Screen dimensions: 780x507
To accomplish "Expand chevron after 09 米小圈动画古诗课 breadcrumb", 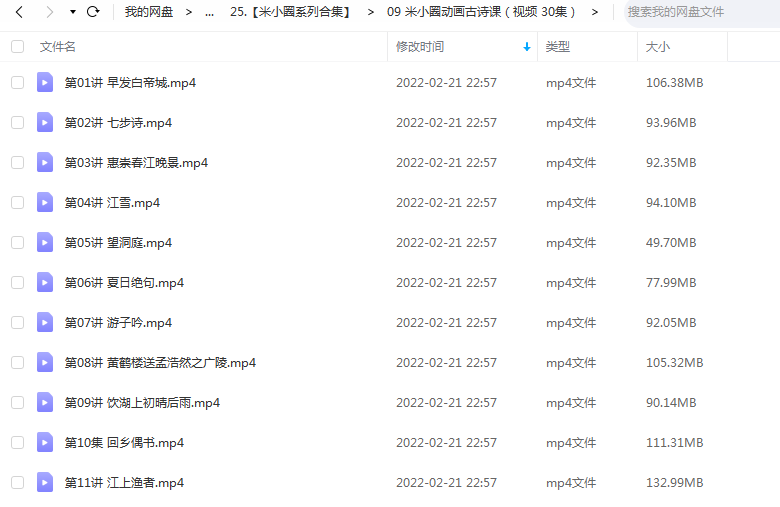I will pyautogui.click(x=595, y=12).
